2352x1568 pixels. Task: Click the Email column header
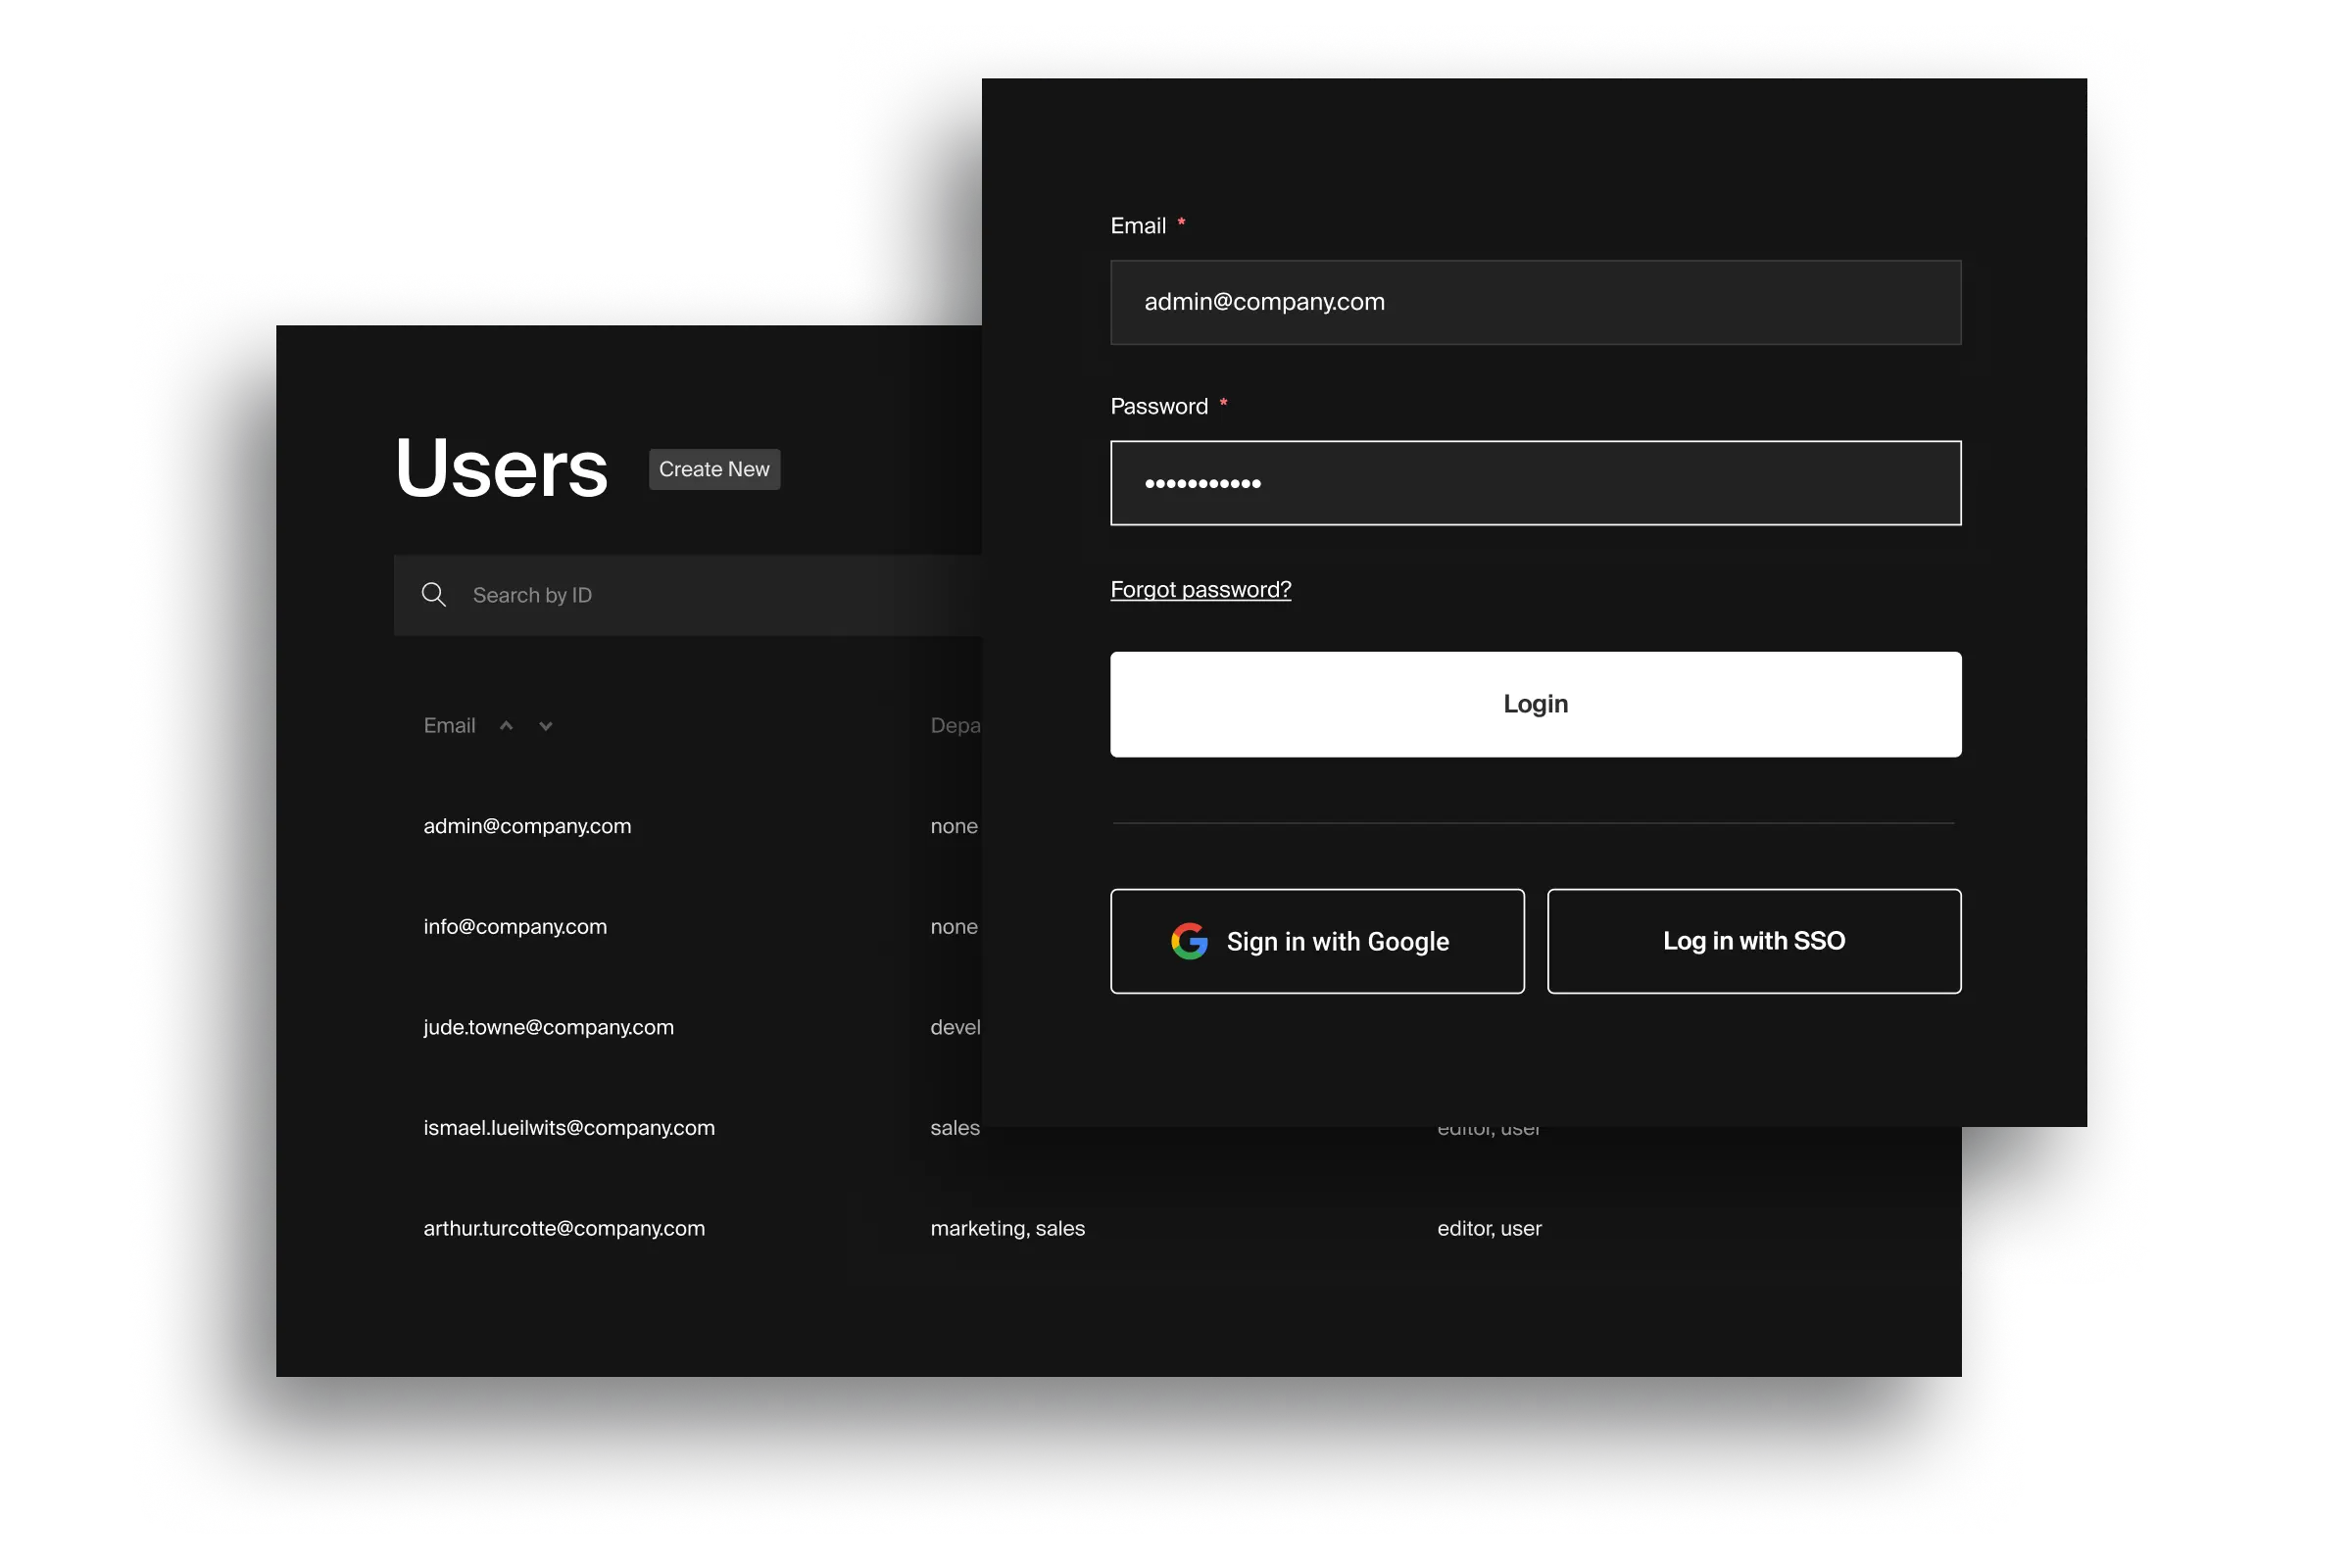pyautogui.click(x=449, y=726)
